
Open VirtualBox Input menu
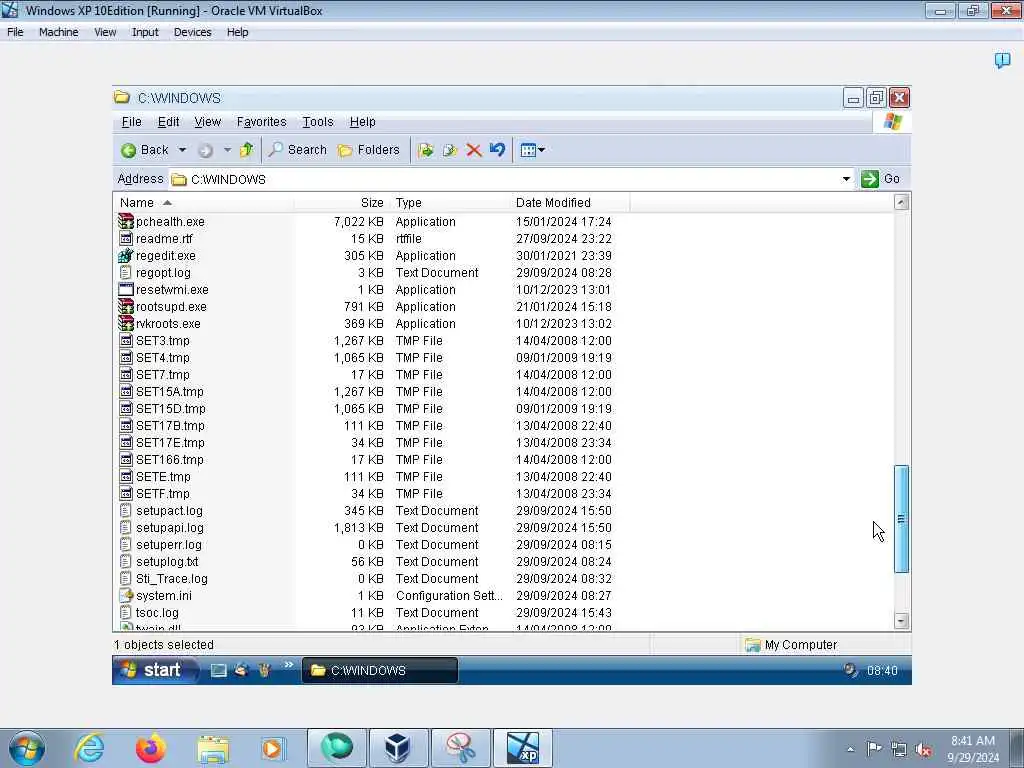pos(145,32)
